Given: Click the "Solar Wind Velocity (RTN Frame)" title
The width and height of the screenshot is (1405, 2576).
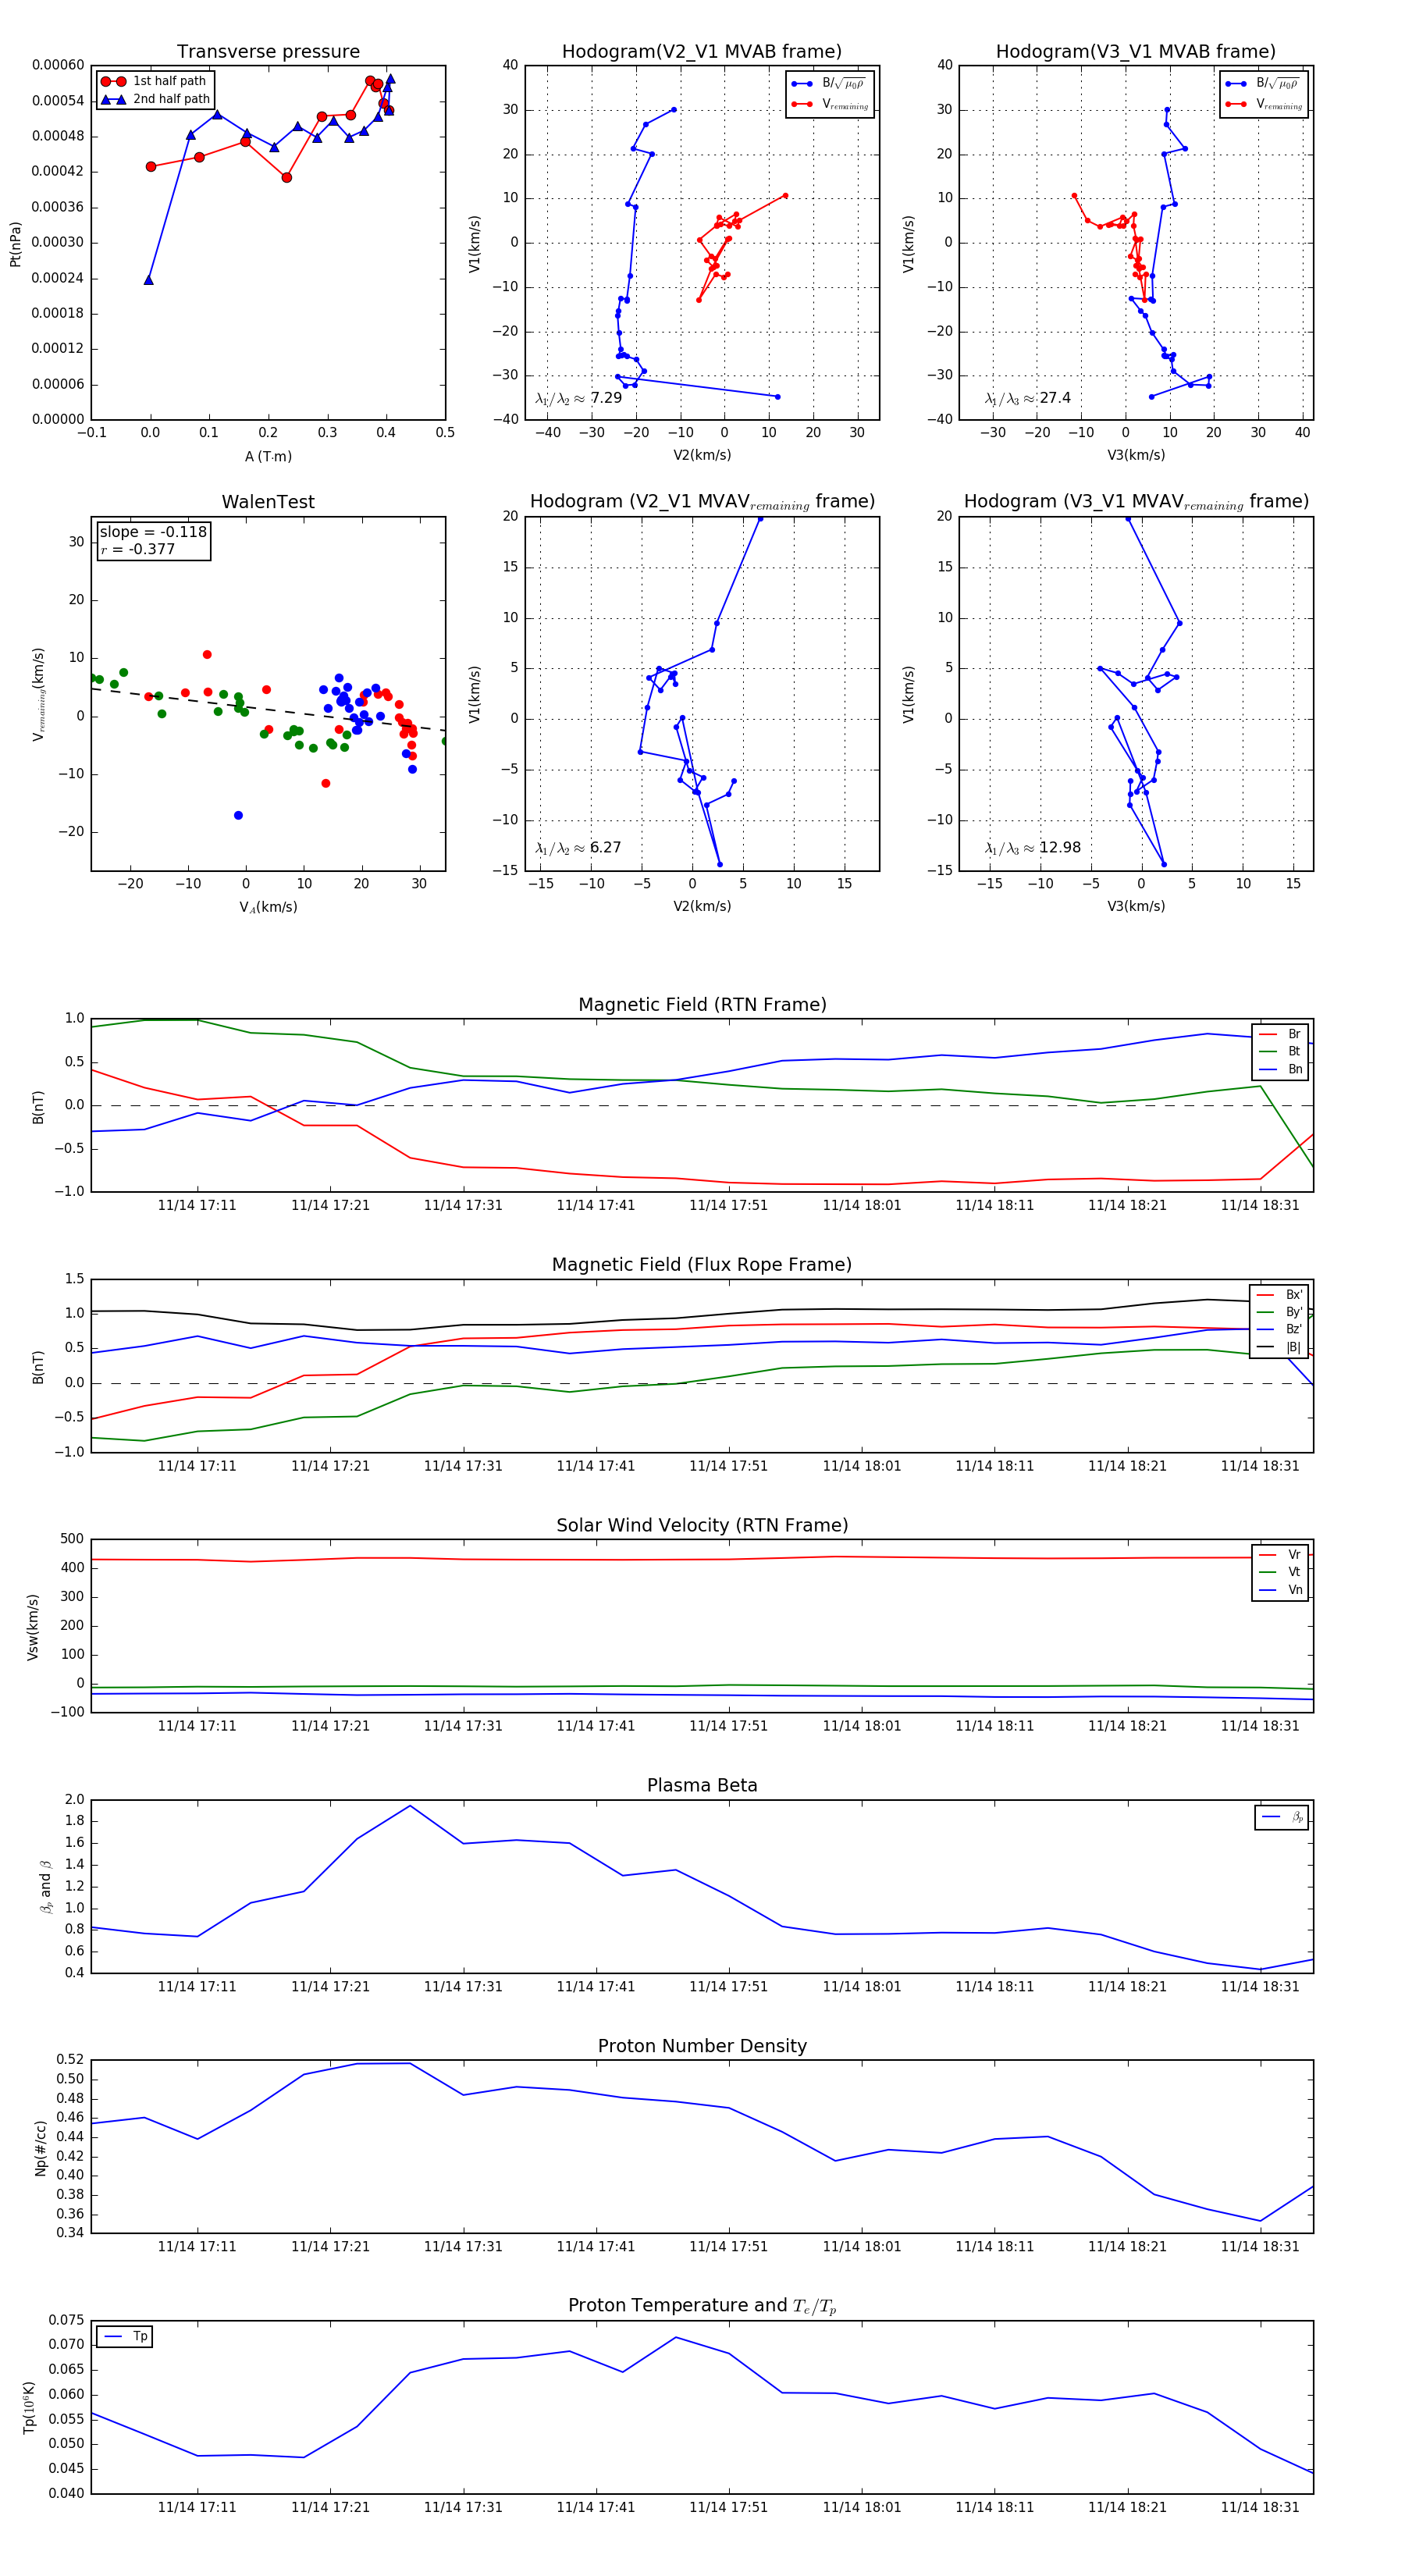Looking at the screenshot, I should 702,1526.
